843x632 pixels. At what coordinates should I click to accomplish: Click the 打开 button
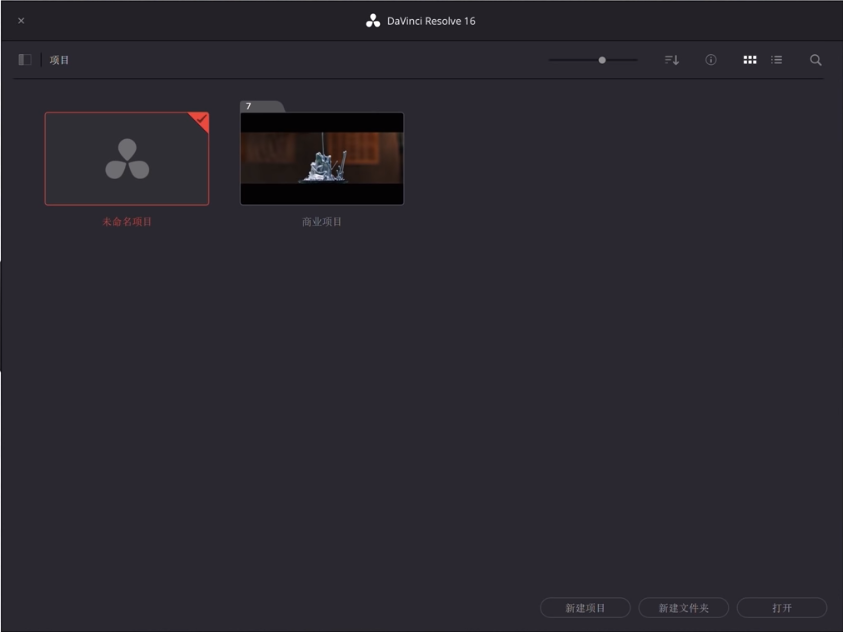point(782,608)
